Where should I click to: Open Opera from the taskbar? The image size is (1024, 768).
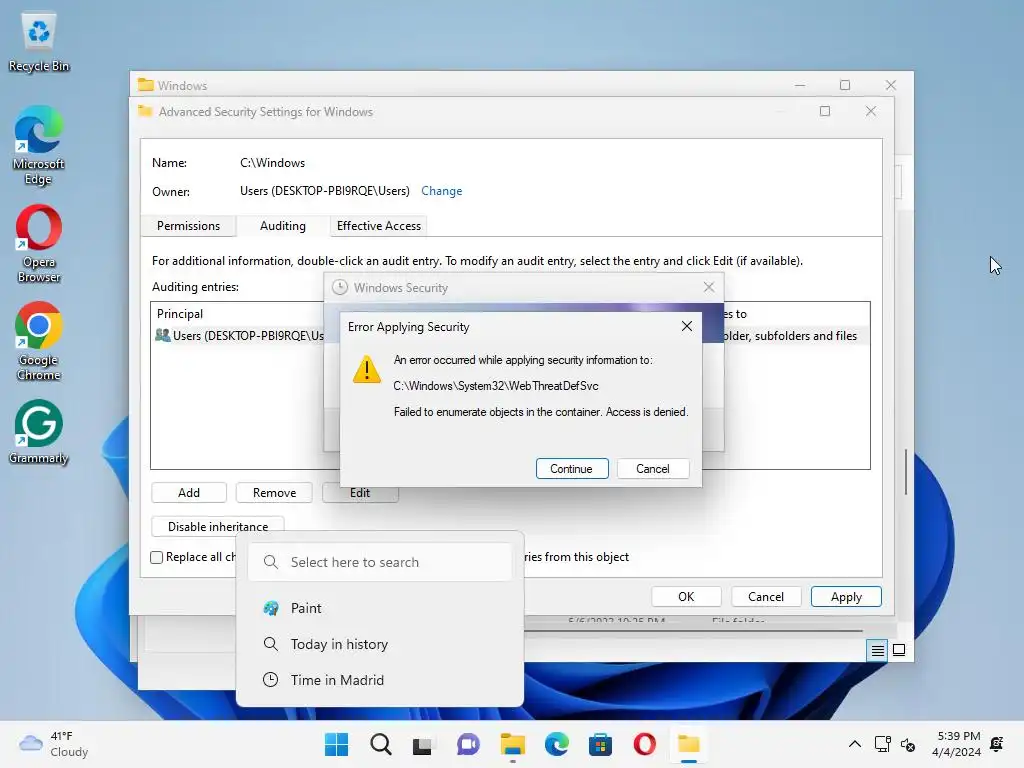644,744
